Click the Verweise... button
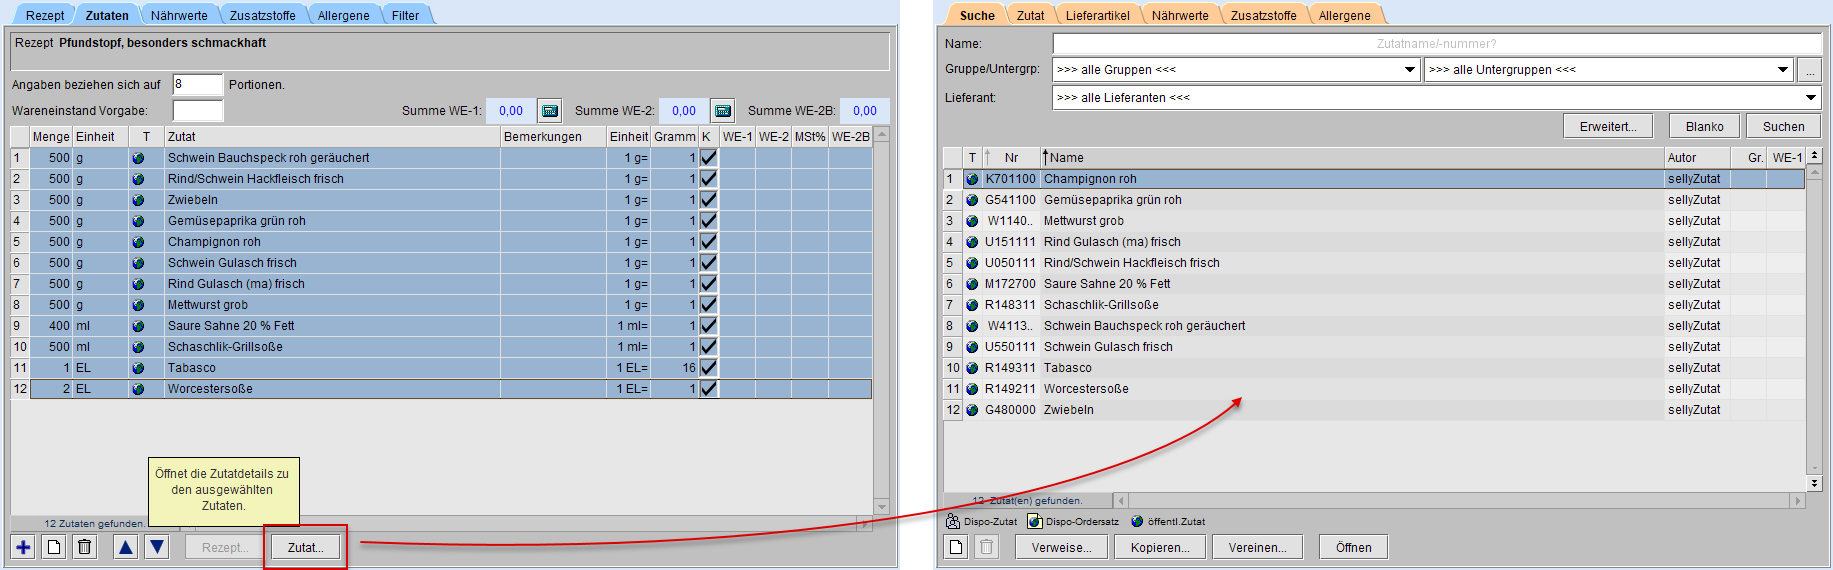Image resolution: width=1833 pixels, height=570 pixels. (1061, 547)
